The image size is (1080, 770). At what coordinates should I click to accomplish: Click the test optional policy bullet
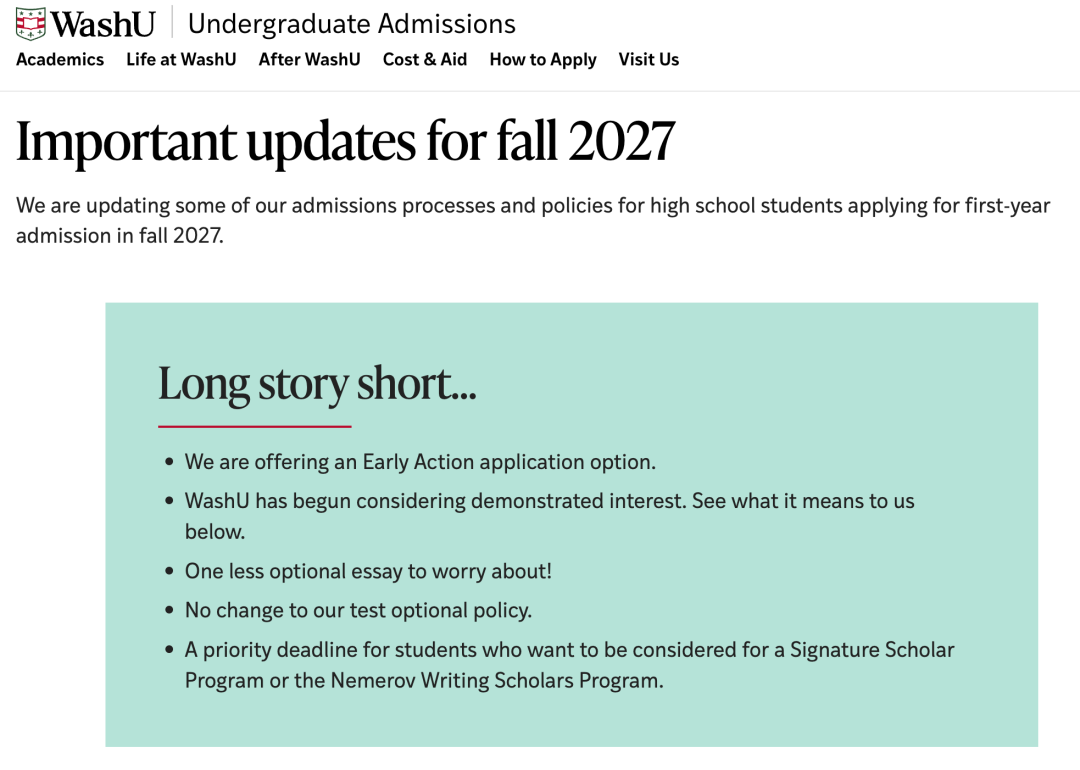(x=358, y=610)
